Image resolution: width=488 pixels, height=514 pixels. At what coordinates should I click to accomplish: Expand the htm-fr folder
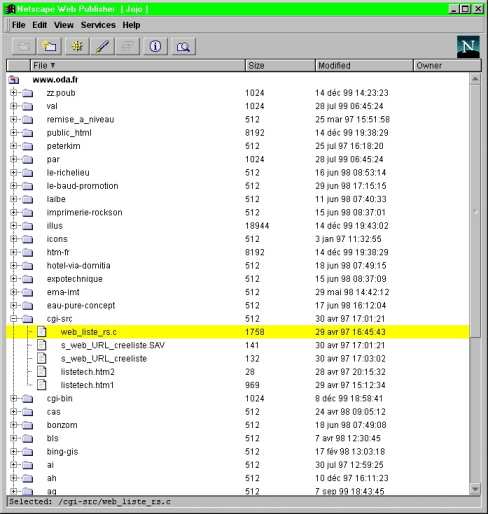click(x=13, y=252)
